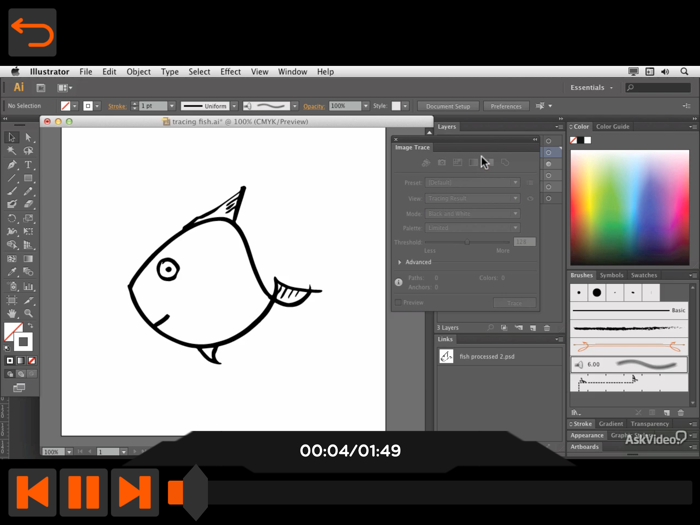This screenshot has width=700, height=525.
Task: Select the Scale tool
Action: pos(28,218)
